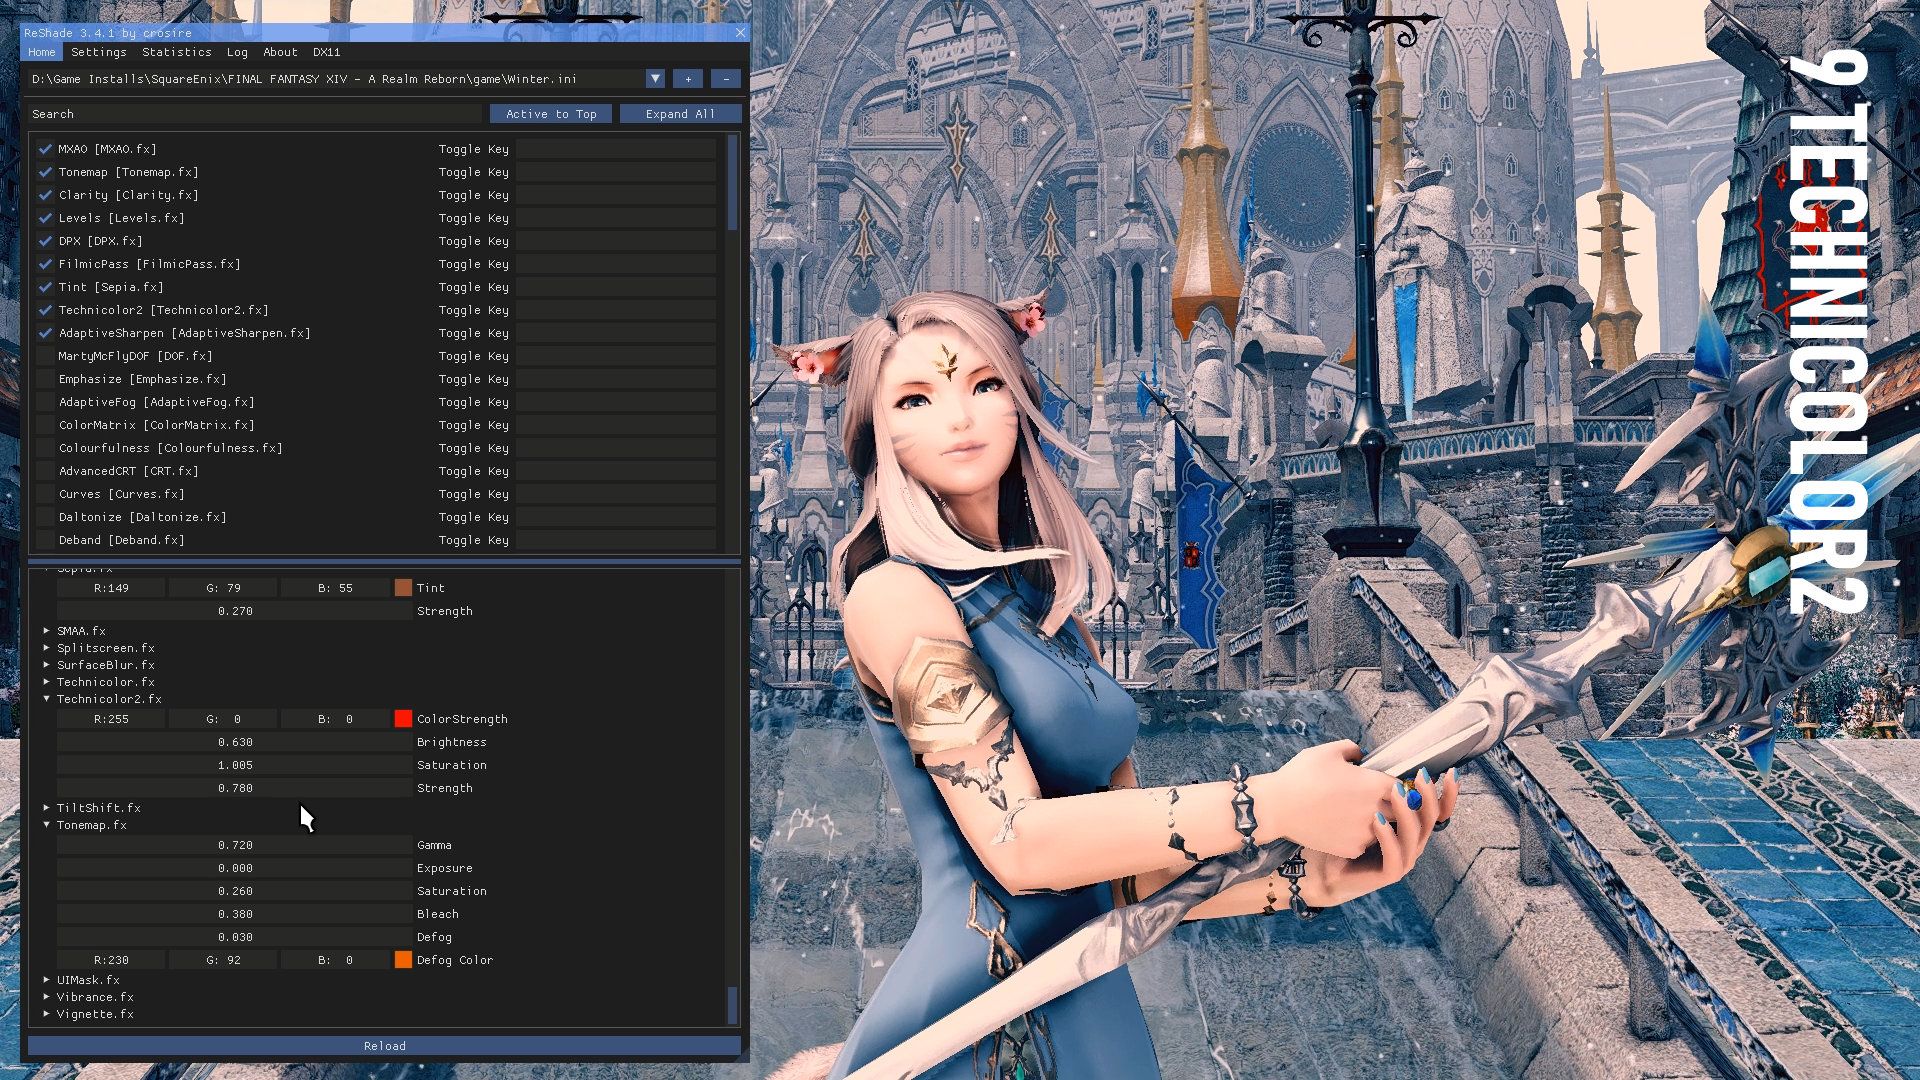This screenshot has height=1080, width=1920.
Task: Enable the Daltonize checkbox
Action: coord(45,517)
